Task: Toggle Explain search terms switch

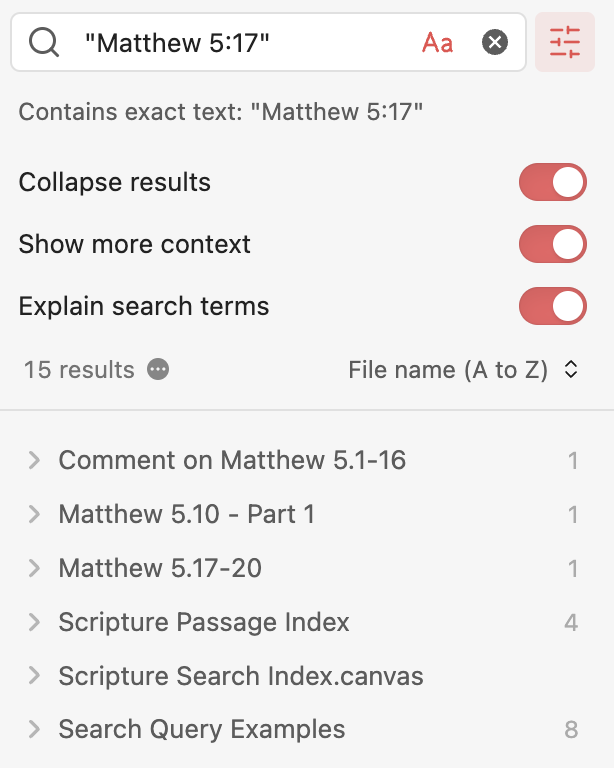Action: 552,306
